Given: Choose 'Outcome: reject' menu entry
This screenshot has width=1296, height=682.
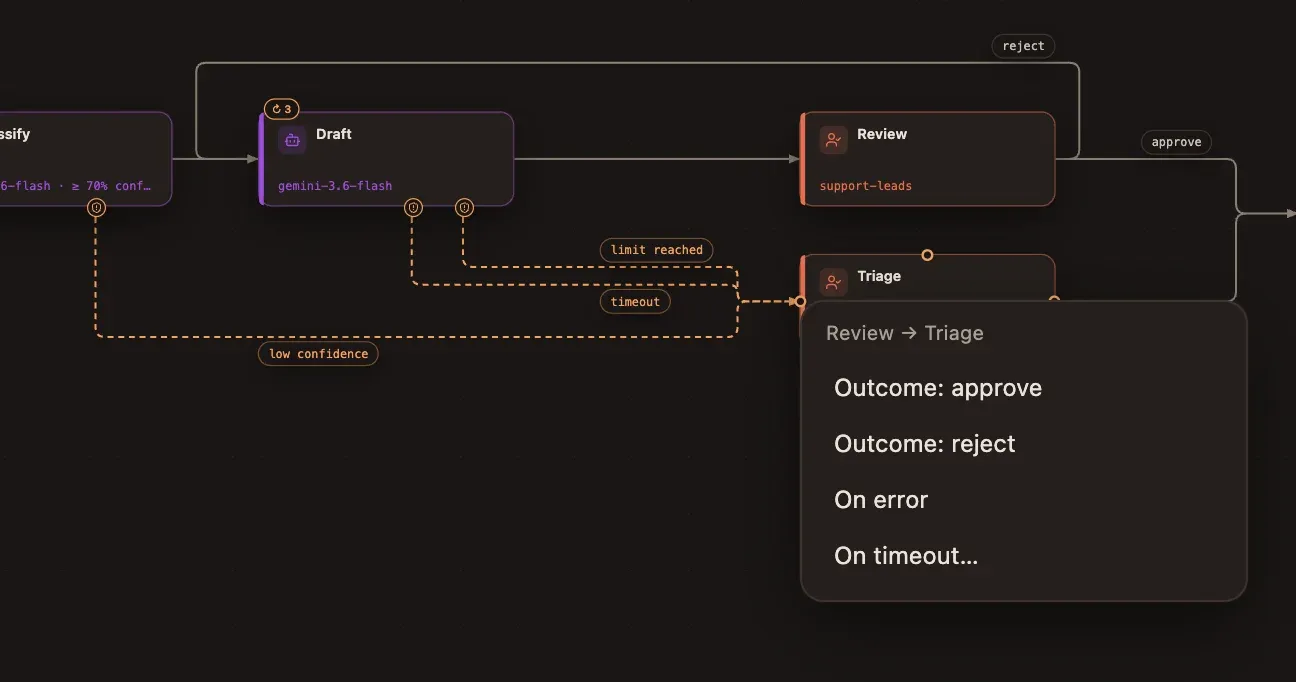Looking at the screenshot, I should [1023, 444].
